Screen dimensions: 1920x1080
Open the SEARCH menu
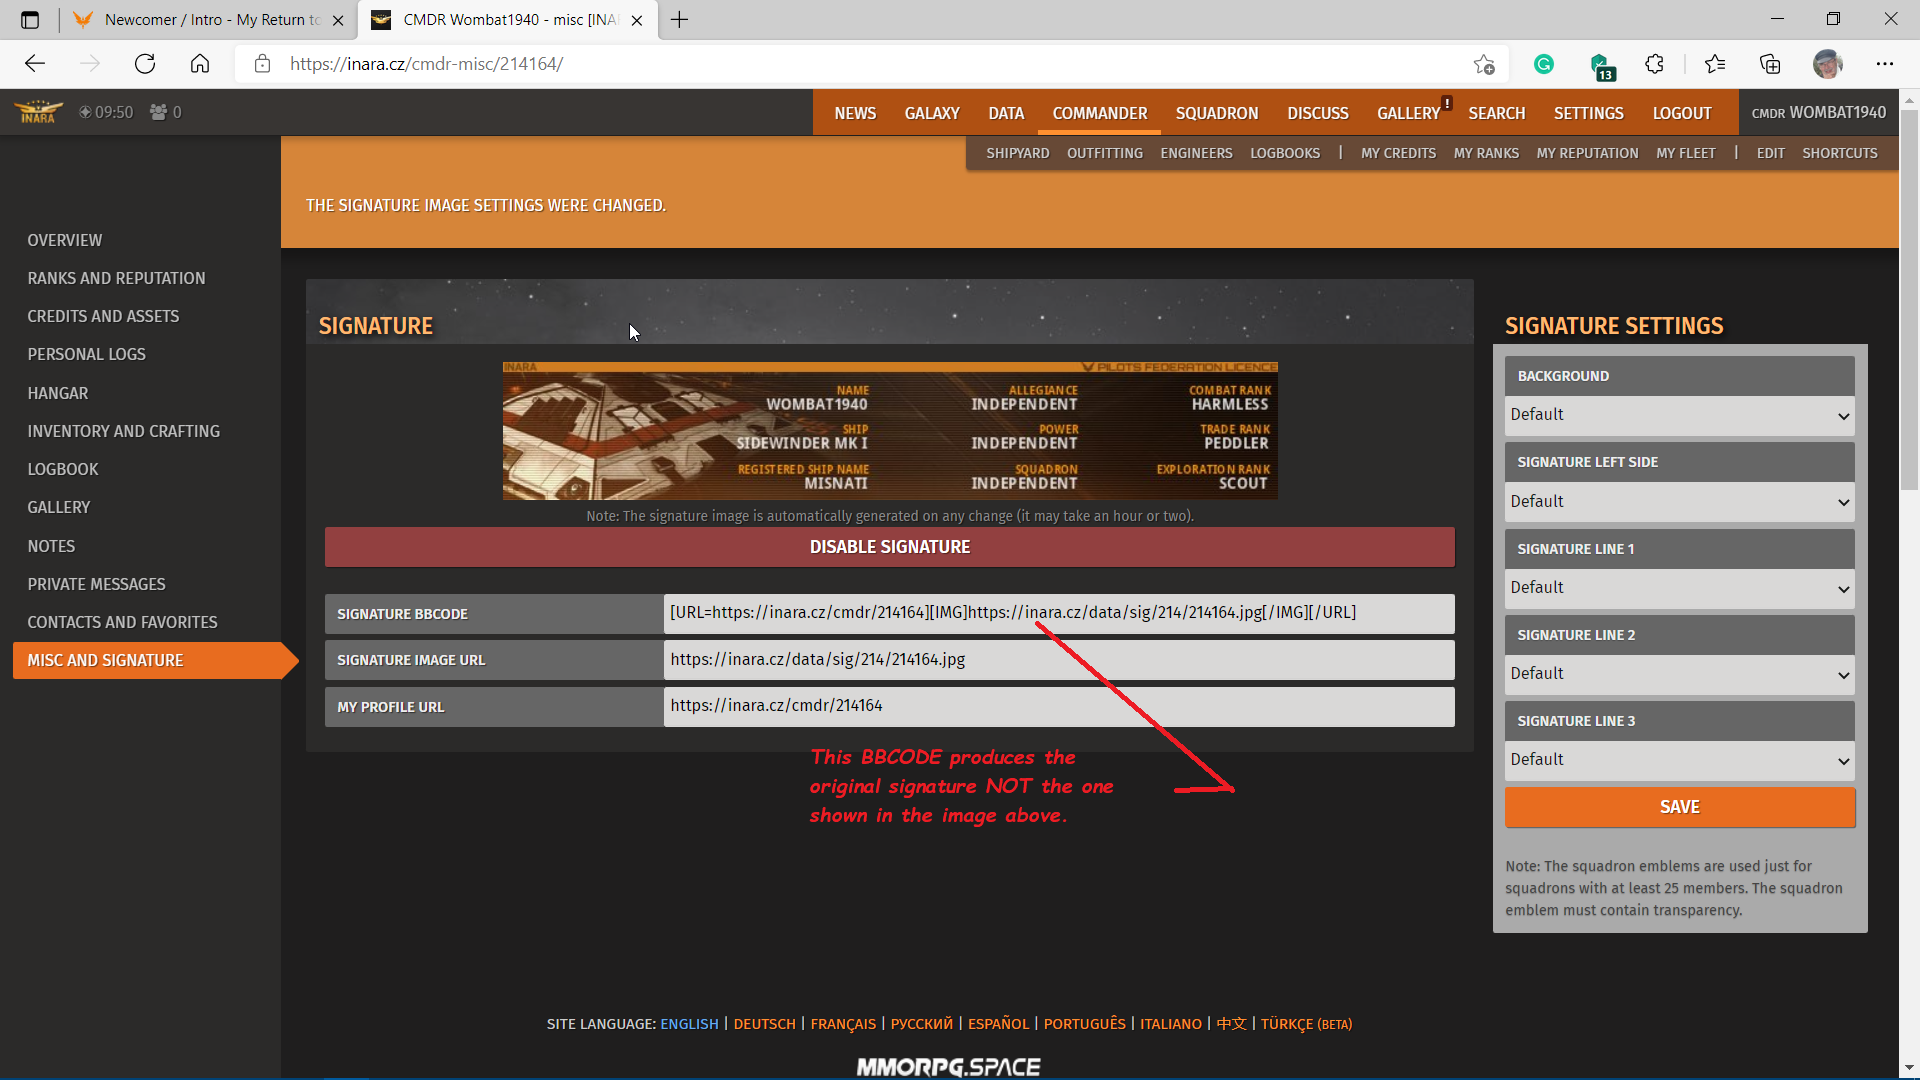1497,113
